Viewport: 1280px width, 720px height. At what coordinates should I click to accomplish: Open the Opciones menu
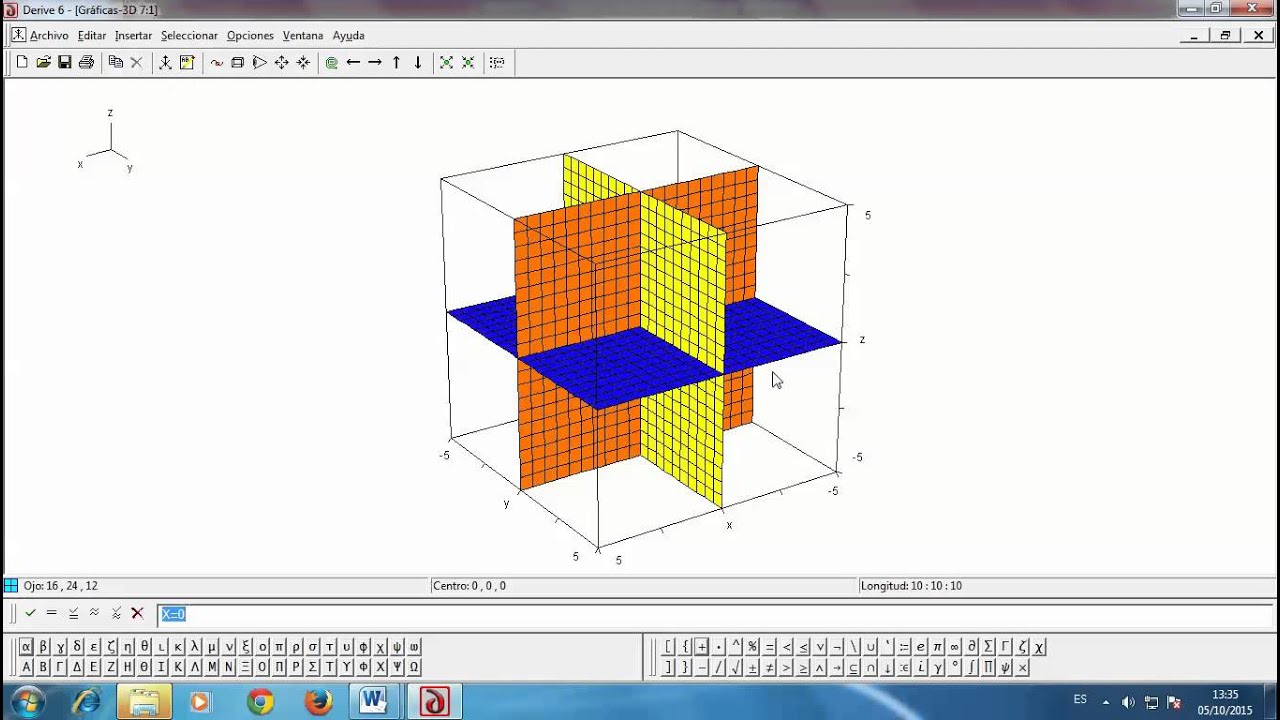250,35
